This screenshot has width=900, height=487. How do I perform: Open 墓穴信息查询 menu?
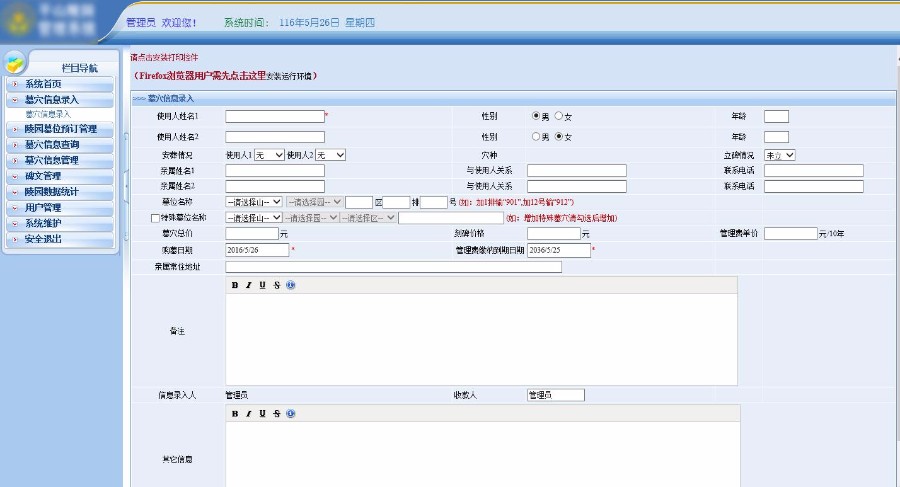click(60, 145)
